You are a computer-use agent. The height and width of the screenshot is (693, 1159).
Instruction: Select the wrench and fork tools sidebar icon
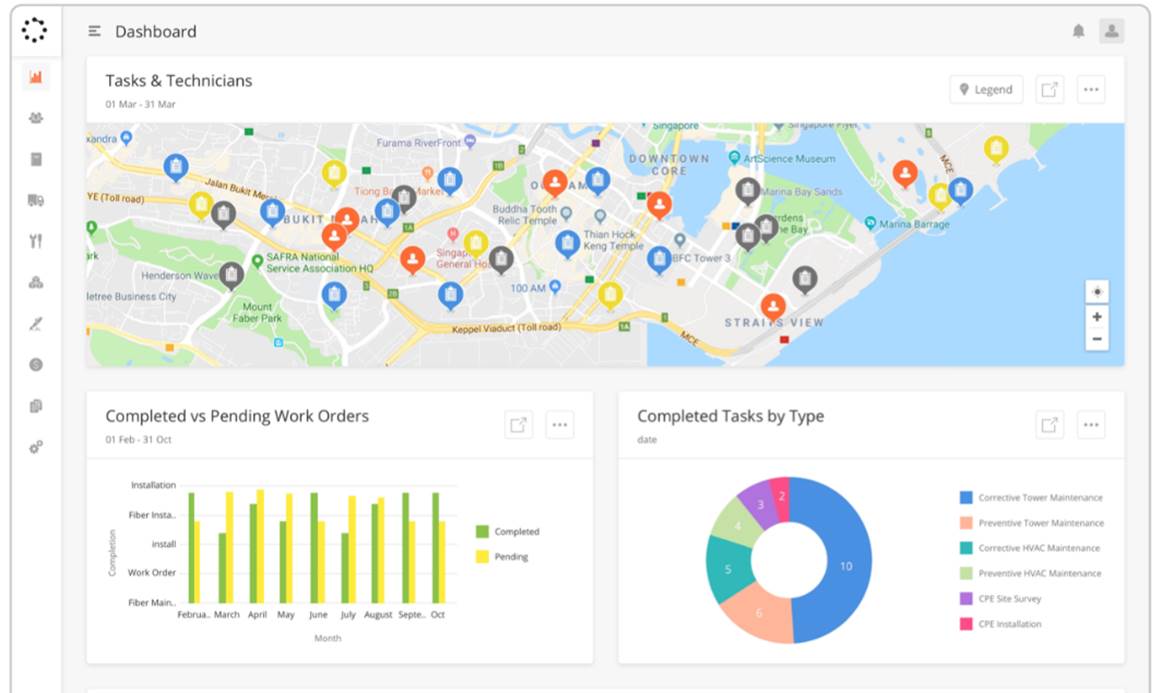click(x=36, y=241)
